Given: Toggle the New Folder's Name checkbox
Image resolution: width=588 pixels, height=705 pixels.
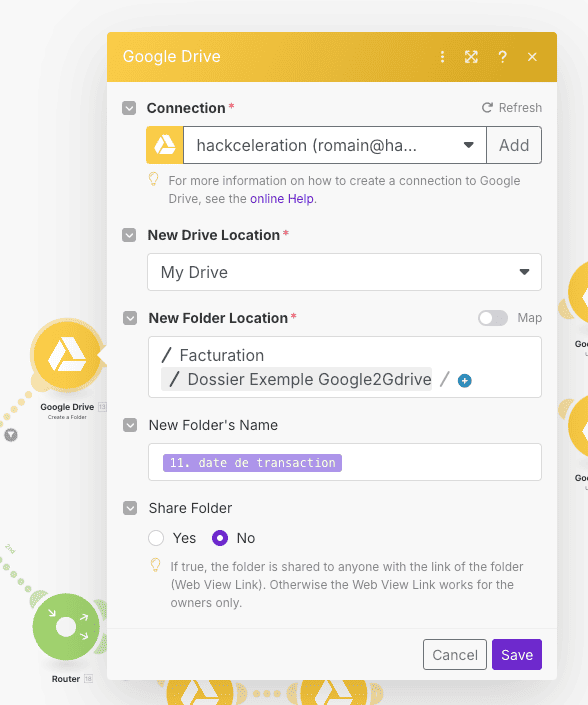Looking at the screenshot, I should [130, 425].
